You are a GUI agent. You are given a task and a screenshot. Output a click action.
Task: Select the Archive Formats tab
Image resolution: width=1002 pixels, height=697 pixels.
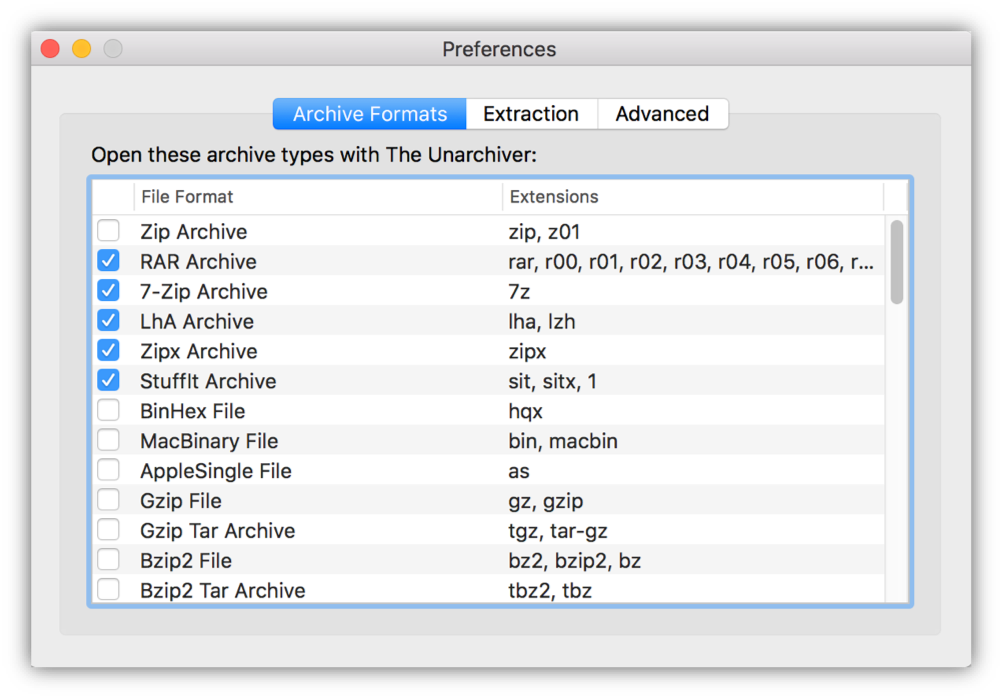tap(369, 114)
